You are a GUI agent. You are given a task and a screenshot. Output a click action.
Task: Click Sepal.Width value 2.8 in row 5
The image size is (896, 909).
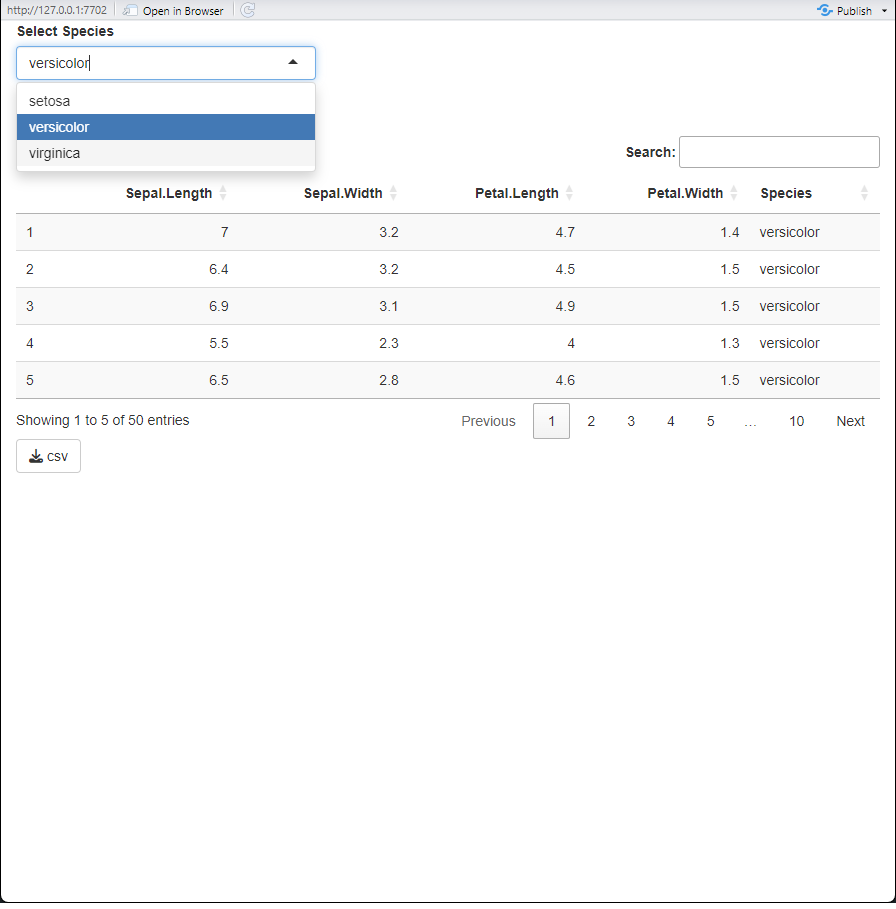(x=389, y=380)
